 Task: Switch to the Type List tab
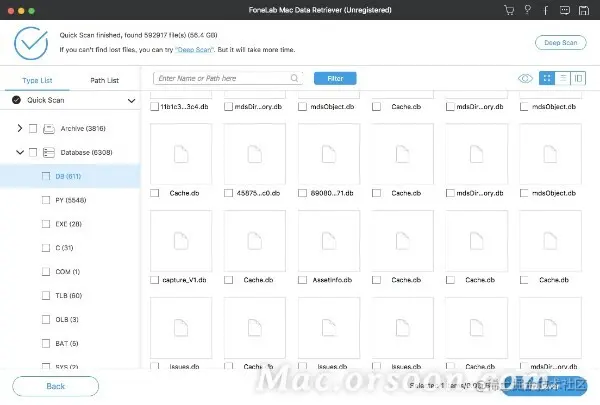[x=37, y=80]
